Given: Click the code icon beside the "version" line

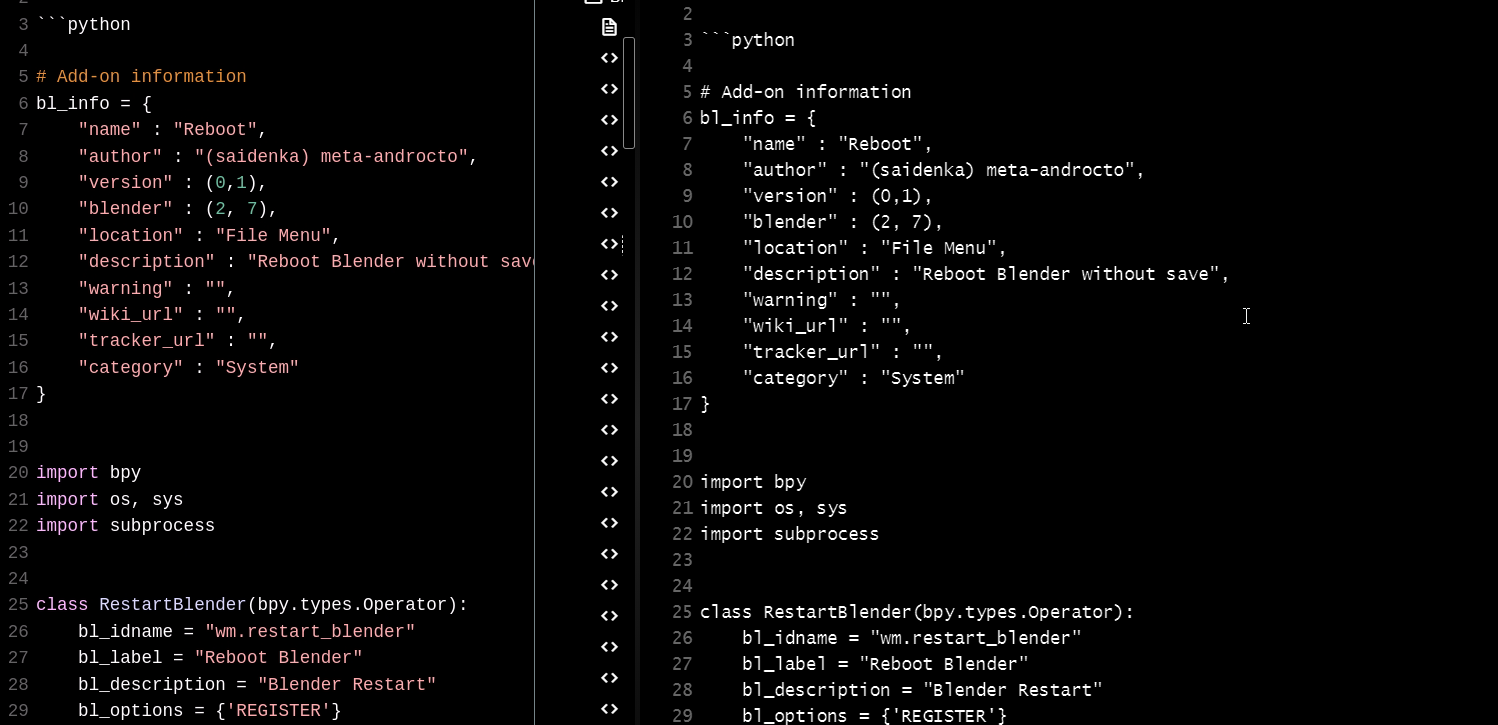Looking at the screenshot, I should 610,182.
